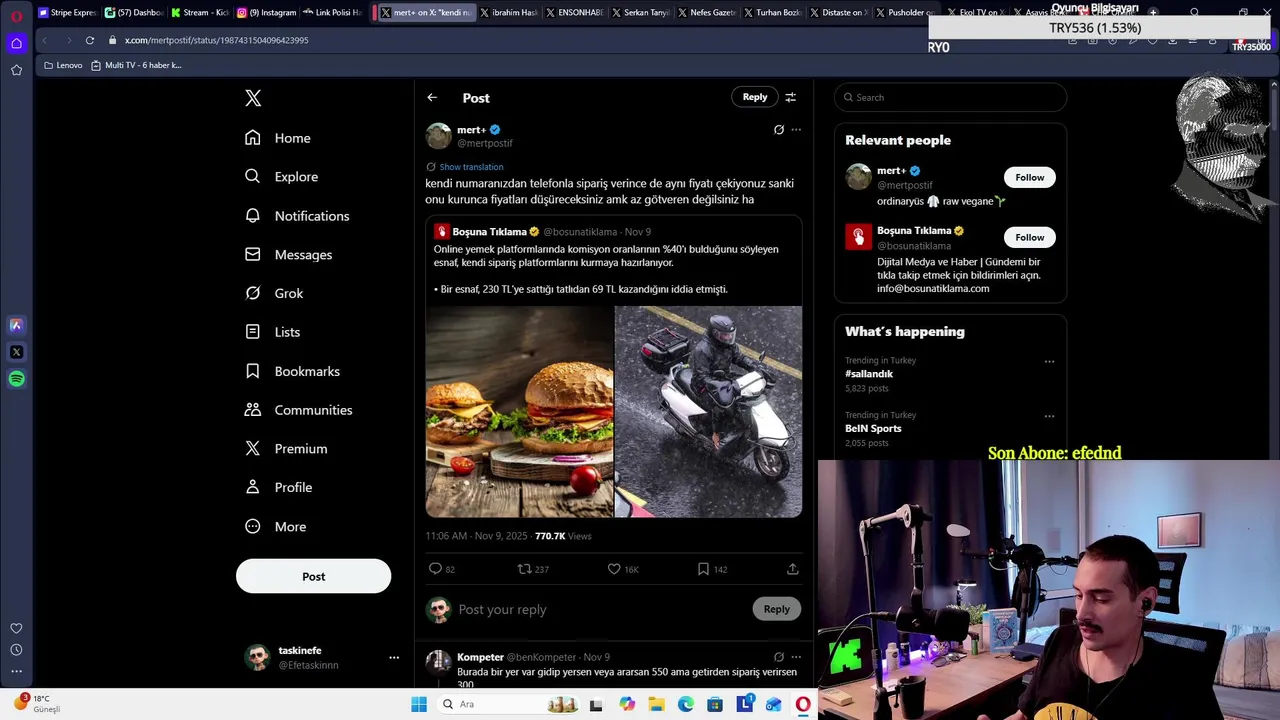Switch to the Nefes Gazetesi browser tab

(x=705, y=13)
